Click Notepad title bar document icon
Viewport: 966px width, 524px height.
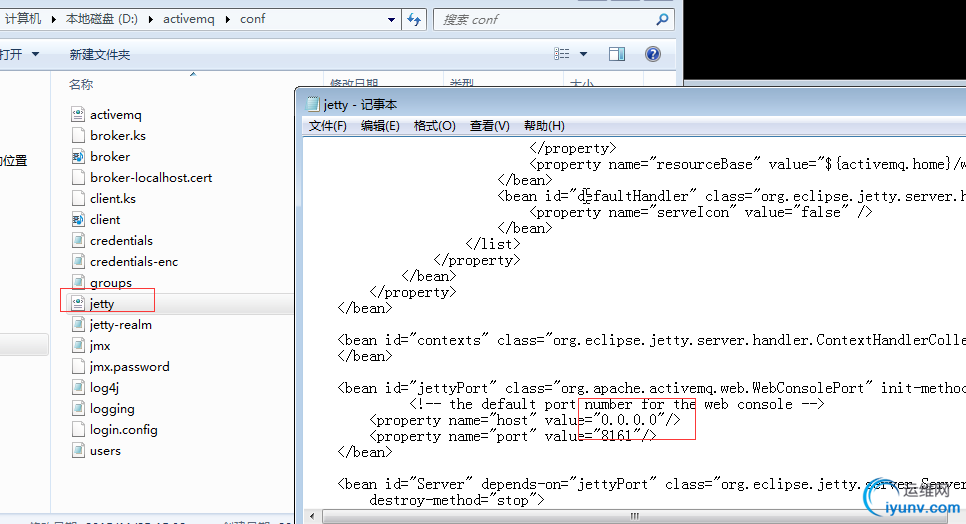(312, 104)
